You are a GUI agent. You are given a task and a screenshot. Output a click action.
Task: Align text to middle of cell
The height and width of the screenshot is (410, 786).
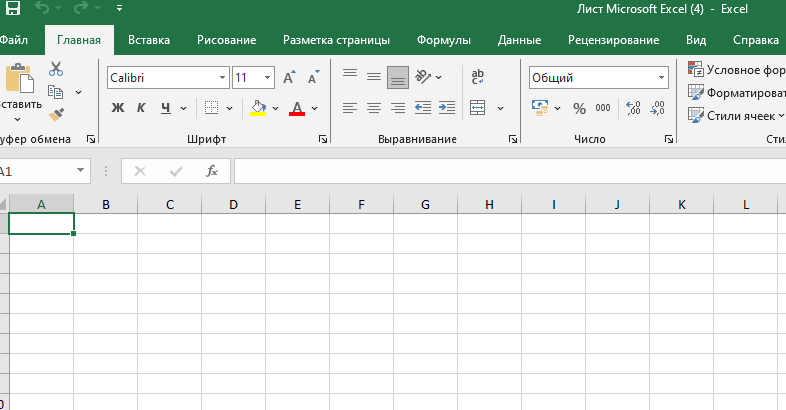(373, 77)
